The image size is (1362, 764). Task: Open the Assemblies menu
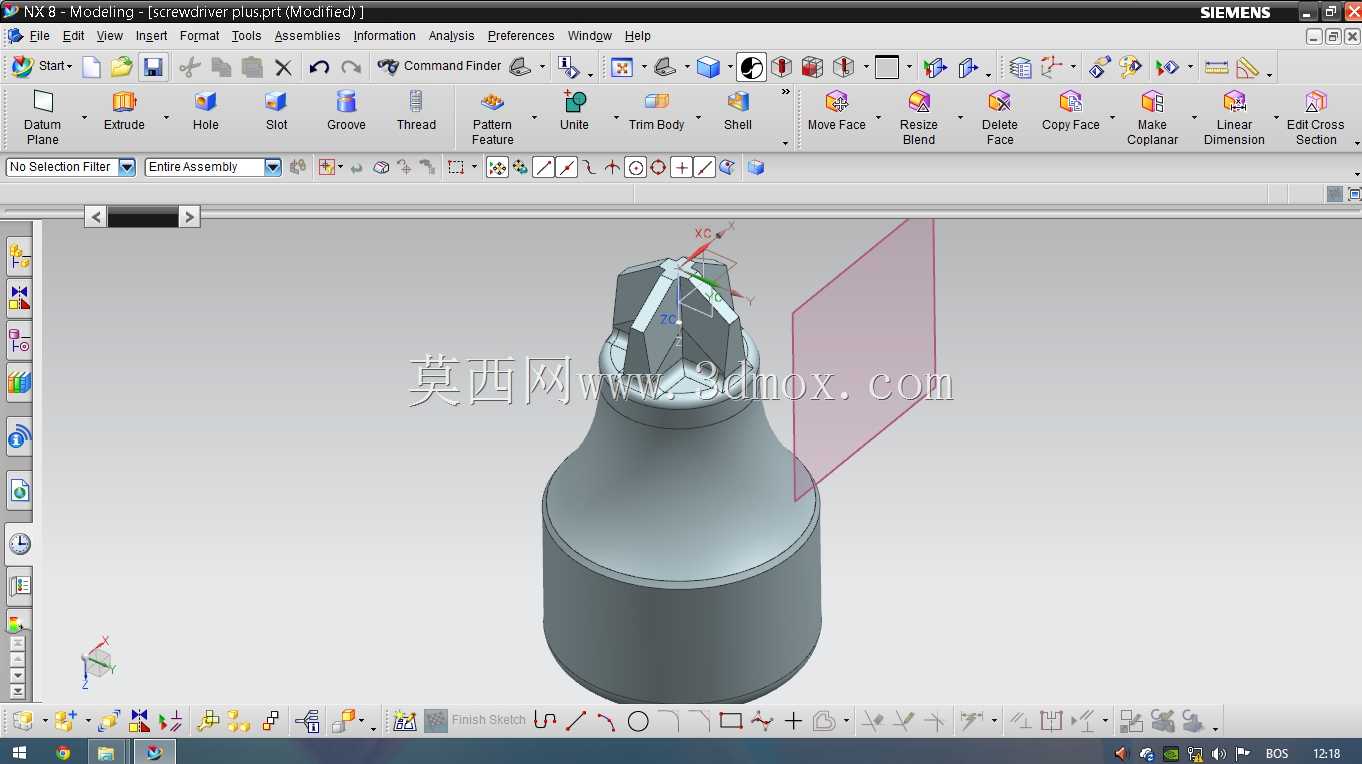[x=307, y=36]
